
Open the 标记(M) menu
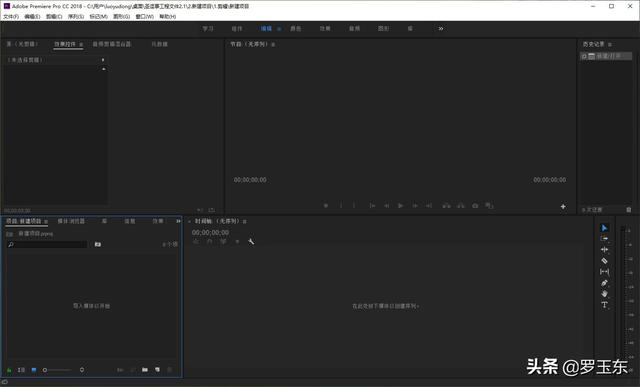[99, 17]
